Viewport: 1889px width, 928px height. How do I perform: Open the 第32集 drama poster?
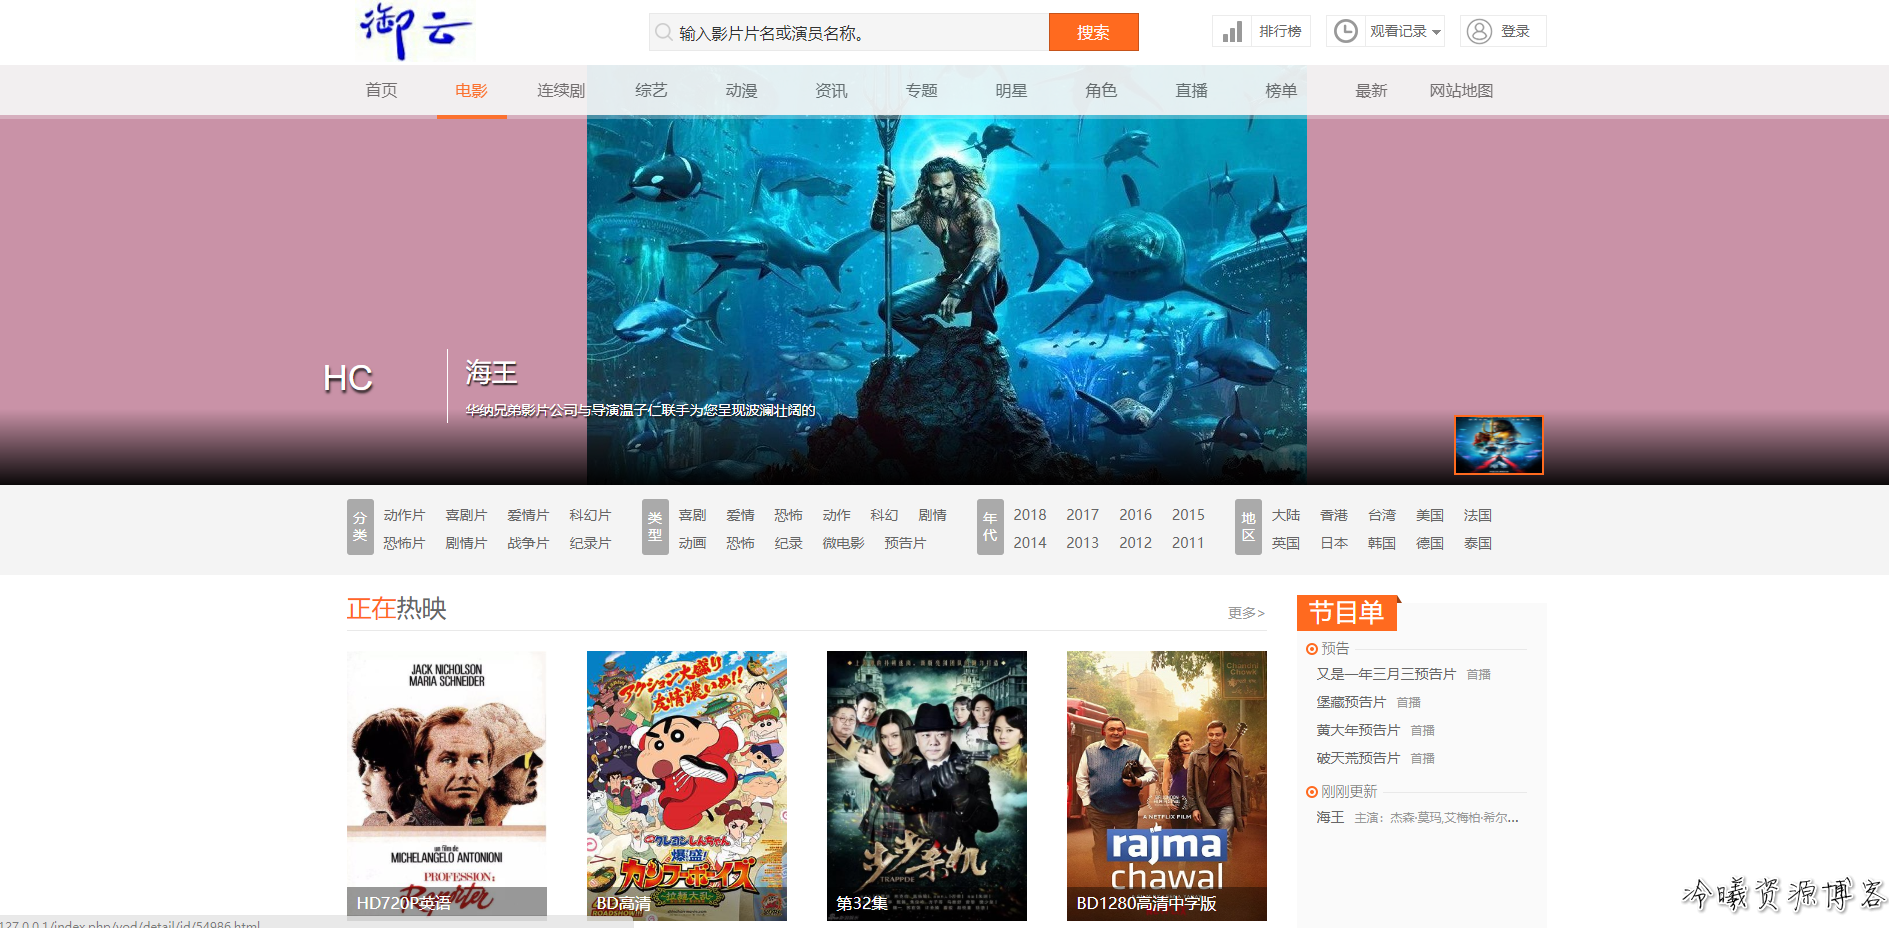[x=926, y=785]
